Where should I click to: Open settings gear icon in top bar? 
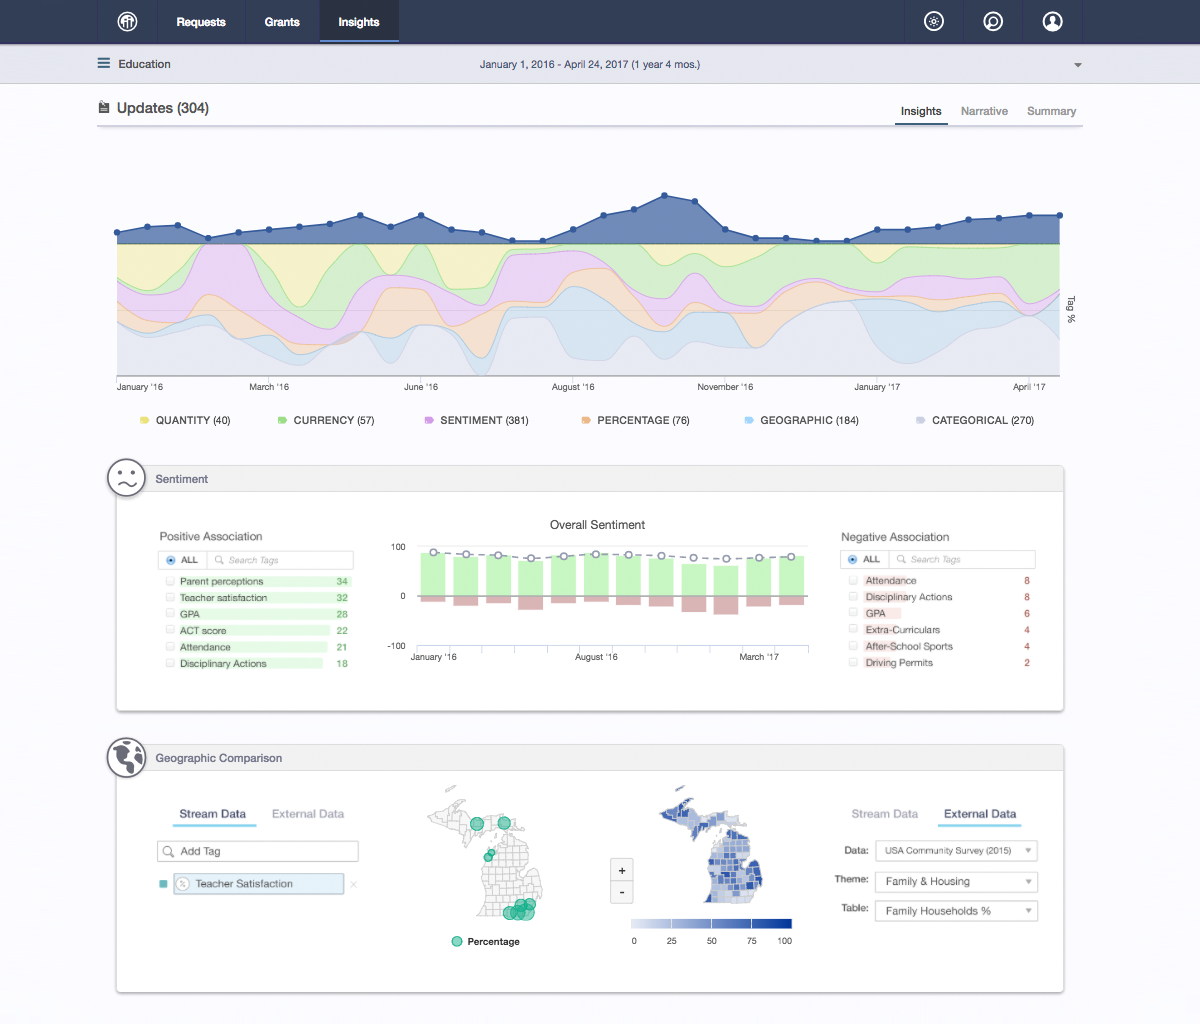[933, 21]
